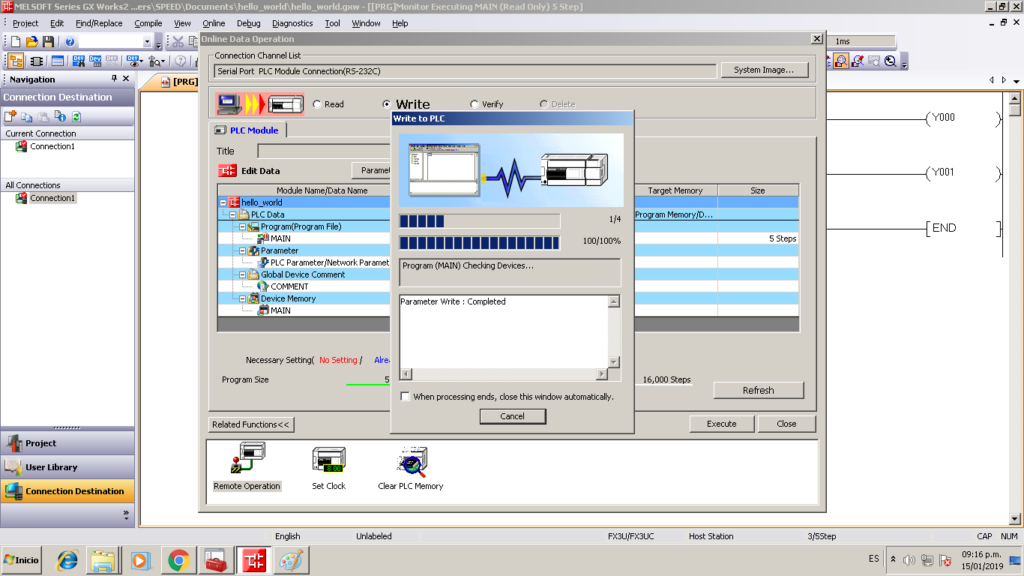1024x576 pixels.
Task: Click the monitor write-mode magnifier icon
Action: (857, 61)
